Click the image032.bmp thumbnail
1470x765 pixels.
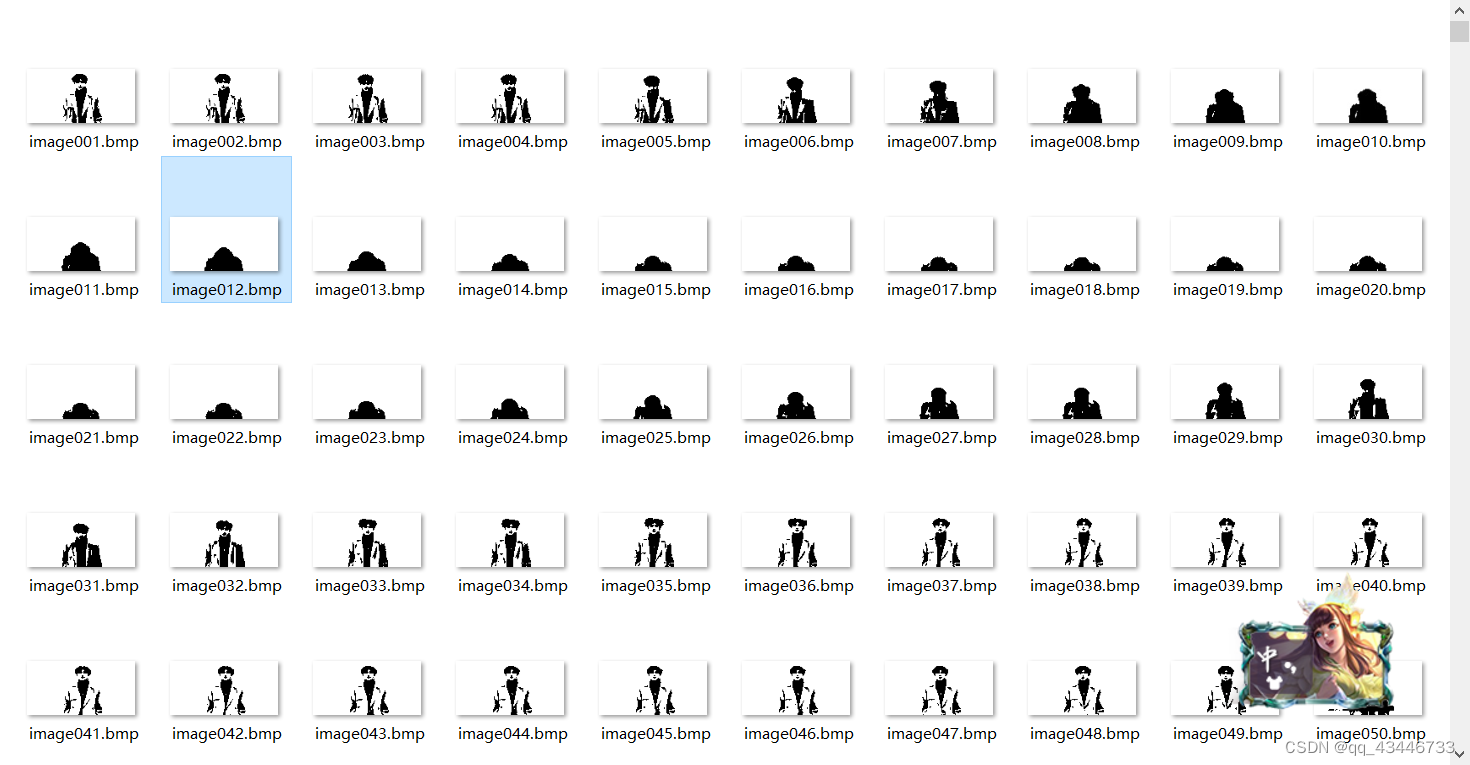224,540
